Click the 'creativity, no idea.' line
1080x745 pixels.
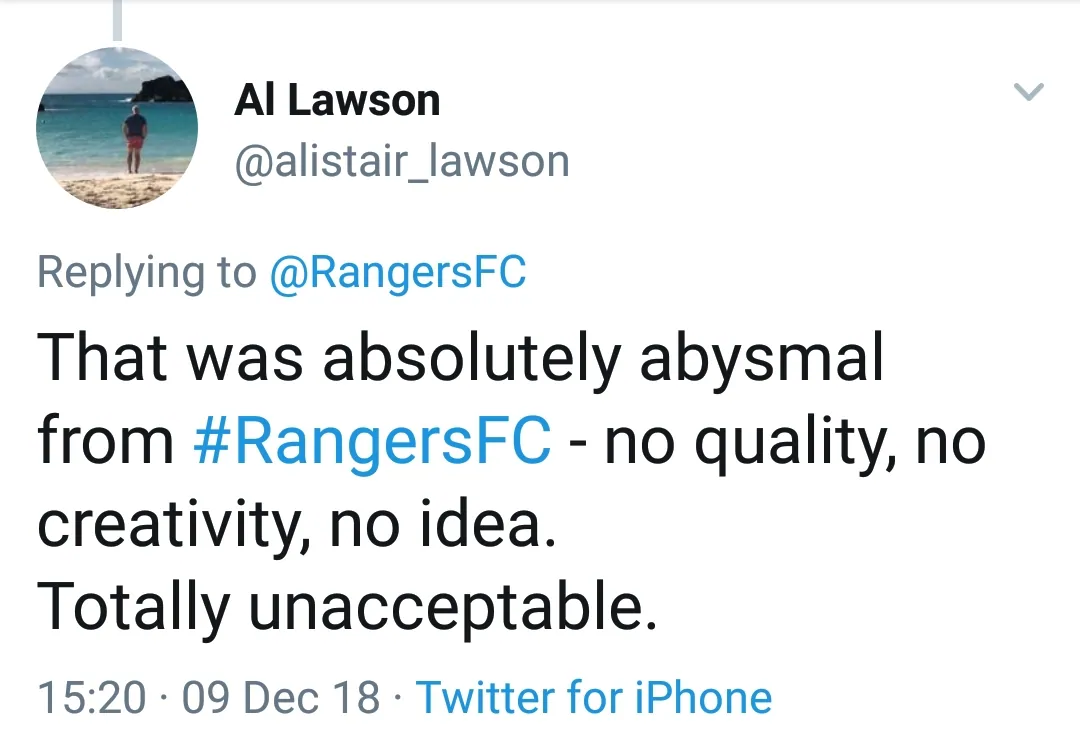pos(296,523)
